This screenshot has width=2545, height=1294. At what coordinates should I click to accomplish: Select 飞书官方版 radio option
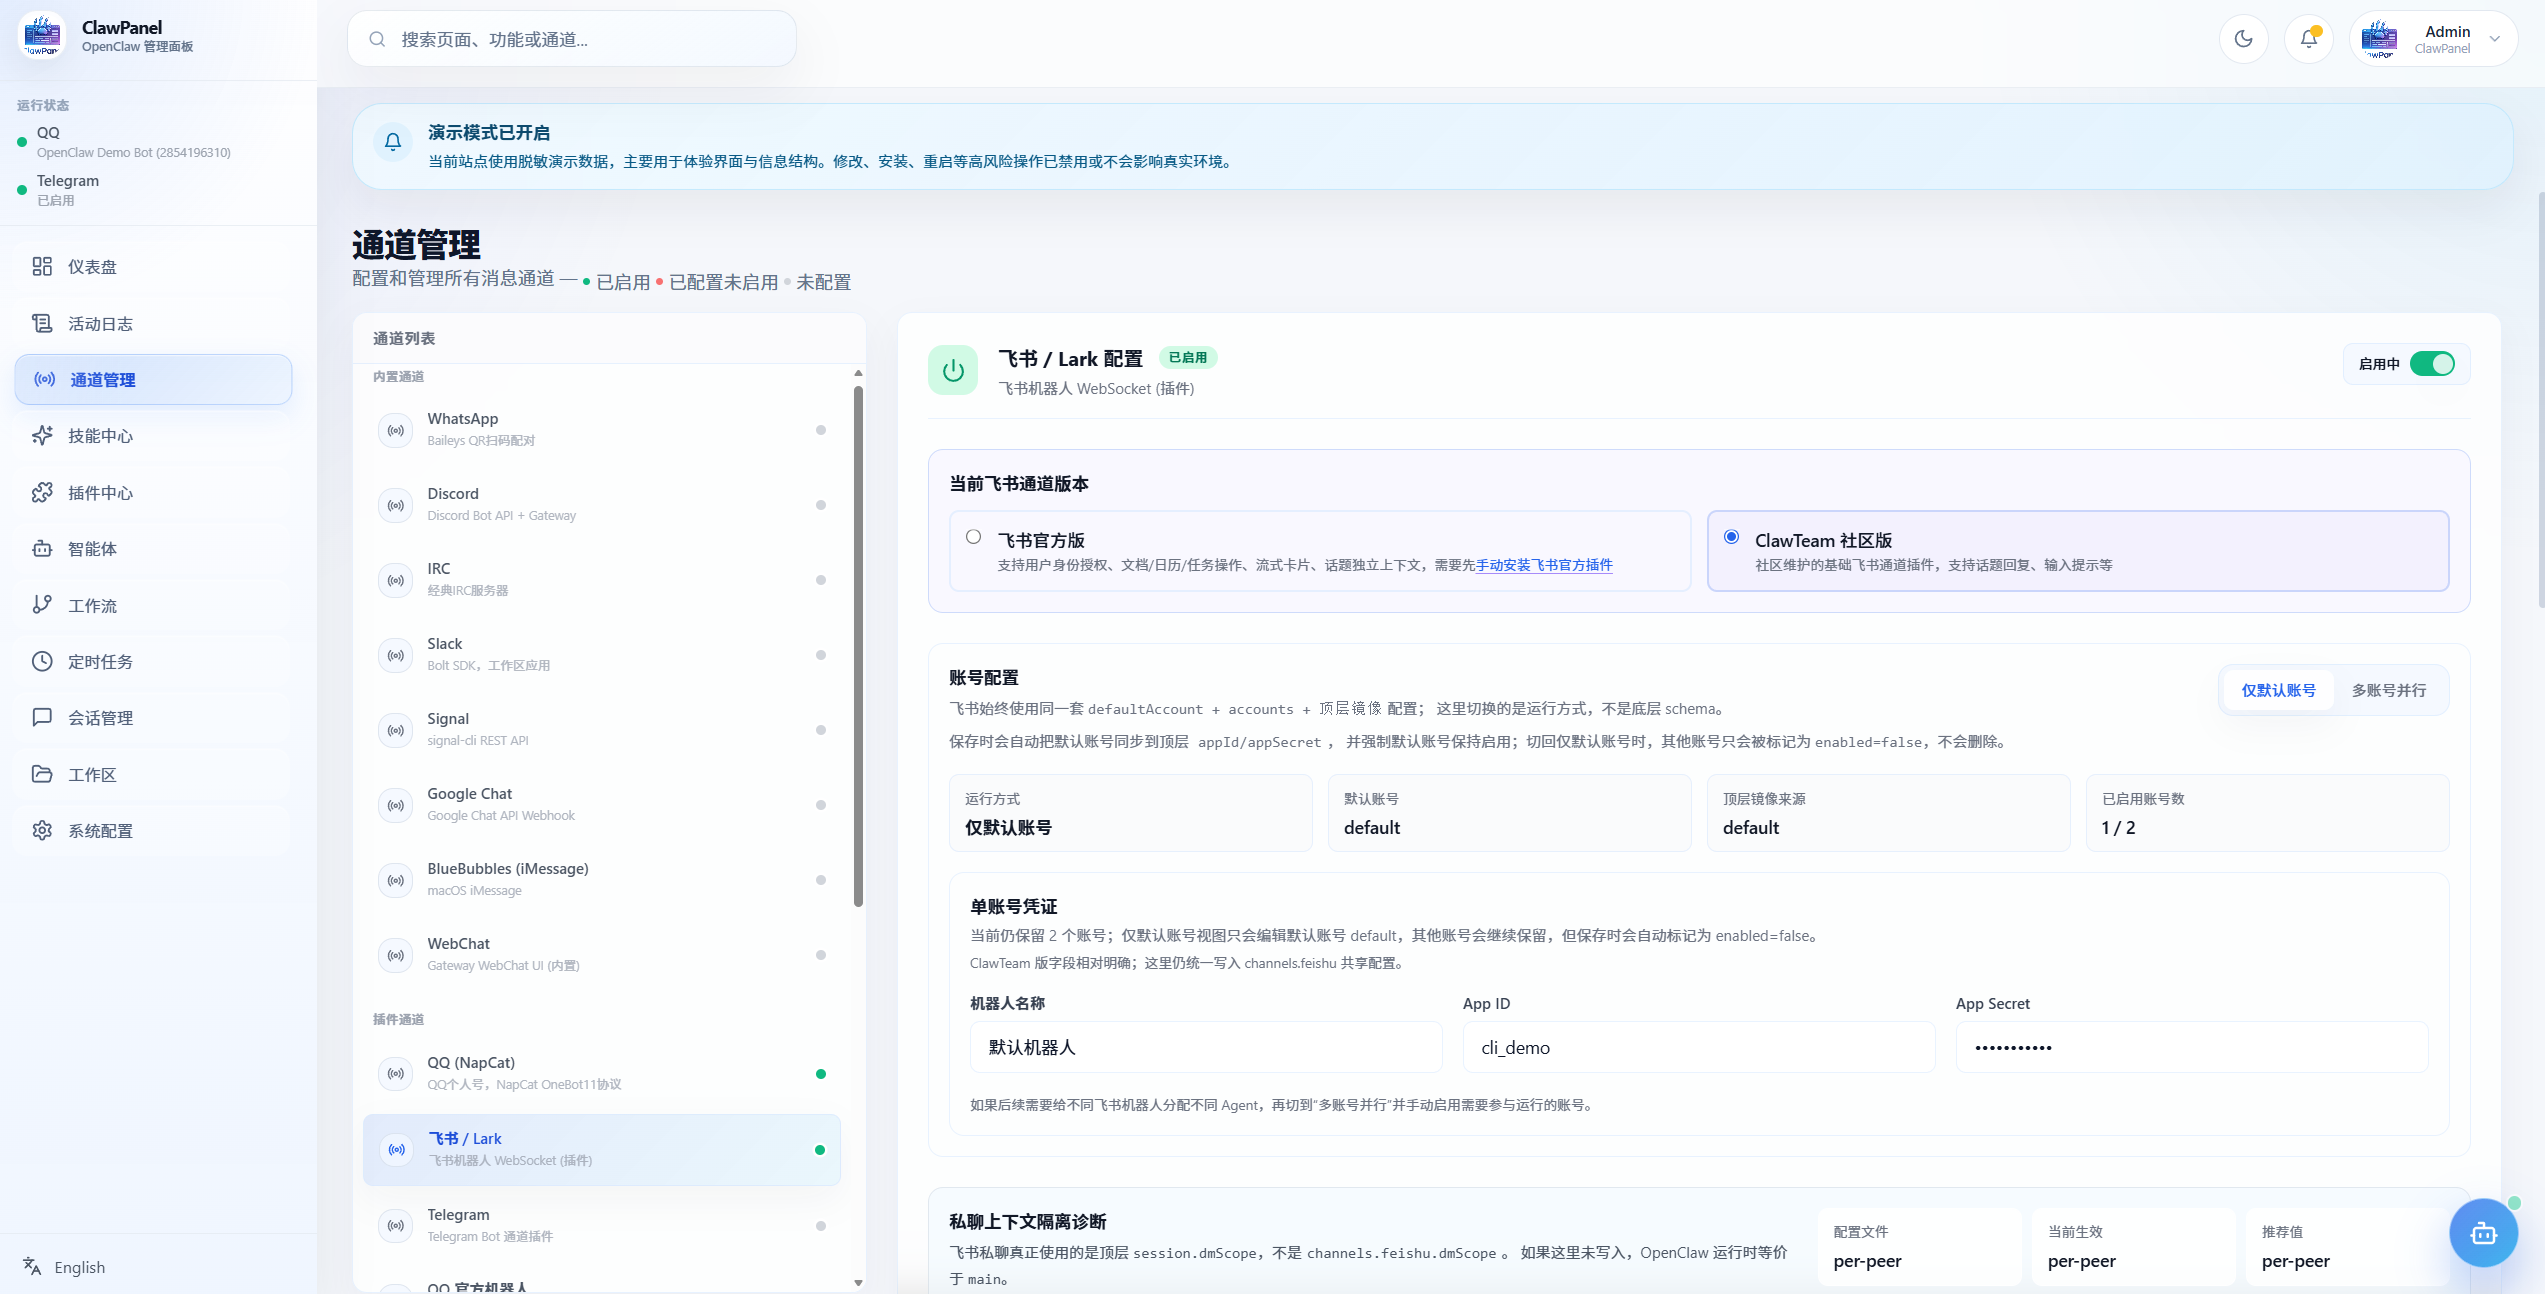click(973, 537)
